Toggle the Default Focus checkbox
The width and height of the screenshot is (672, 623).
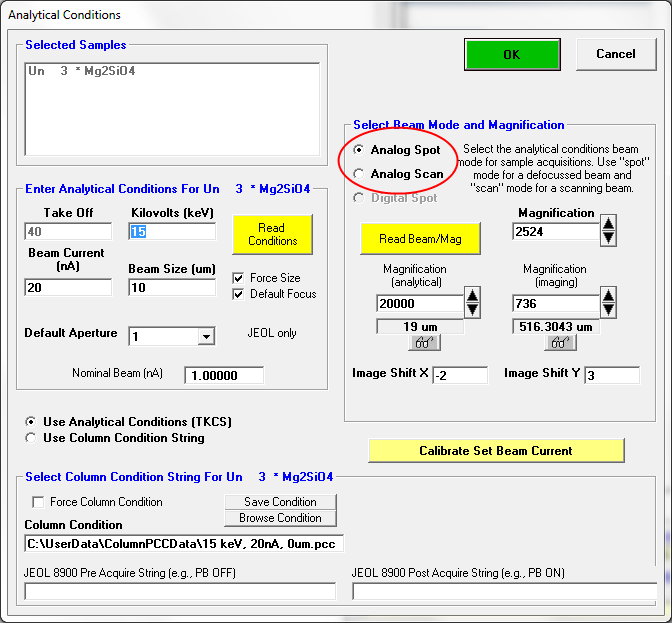(x=238, y=294)
